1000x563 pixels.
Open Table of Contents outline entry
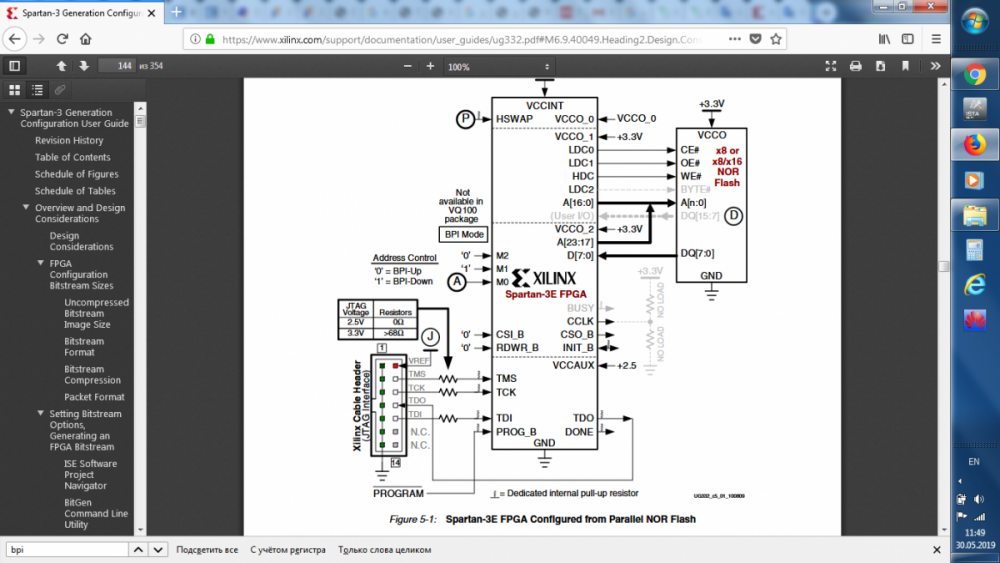coord(72,157)
